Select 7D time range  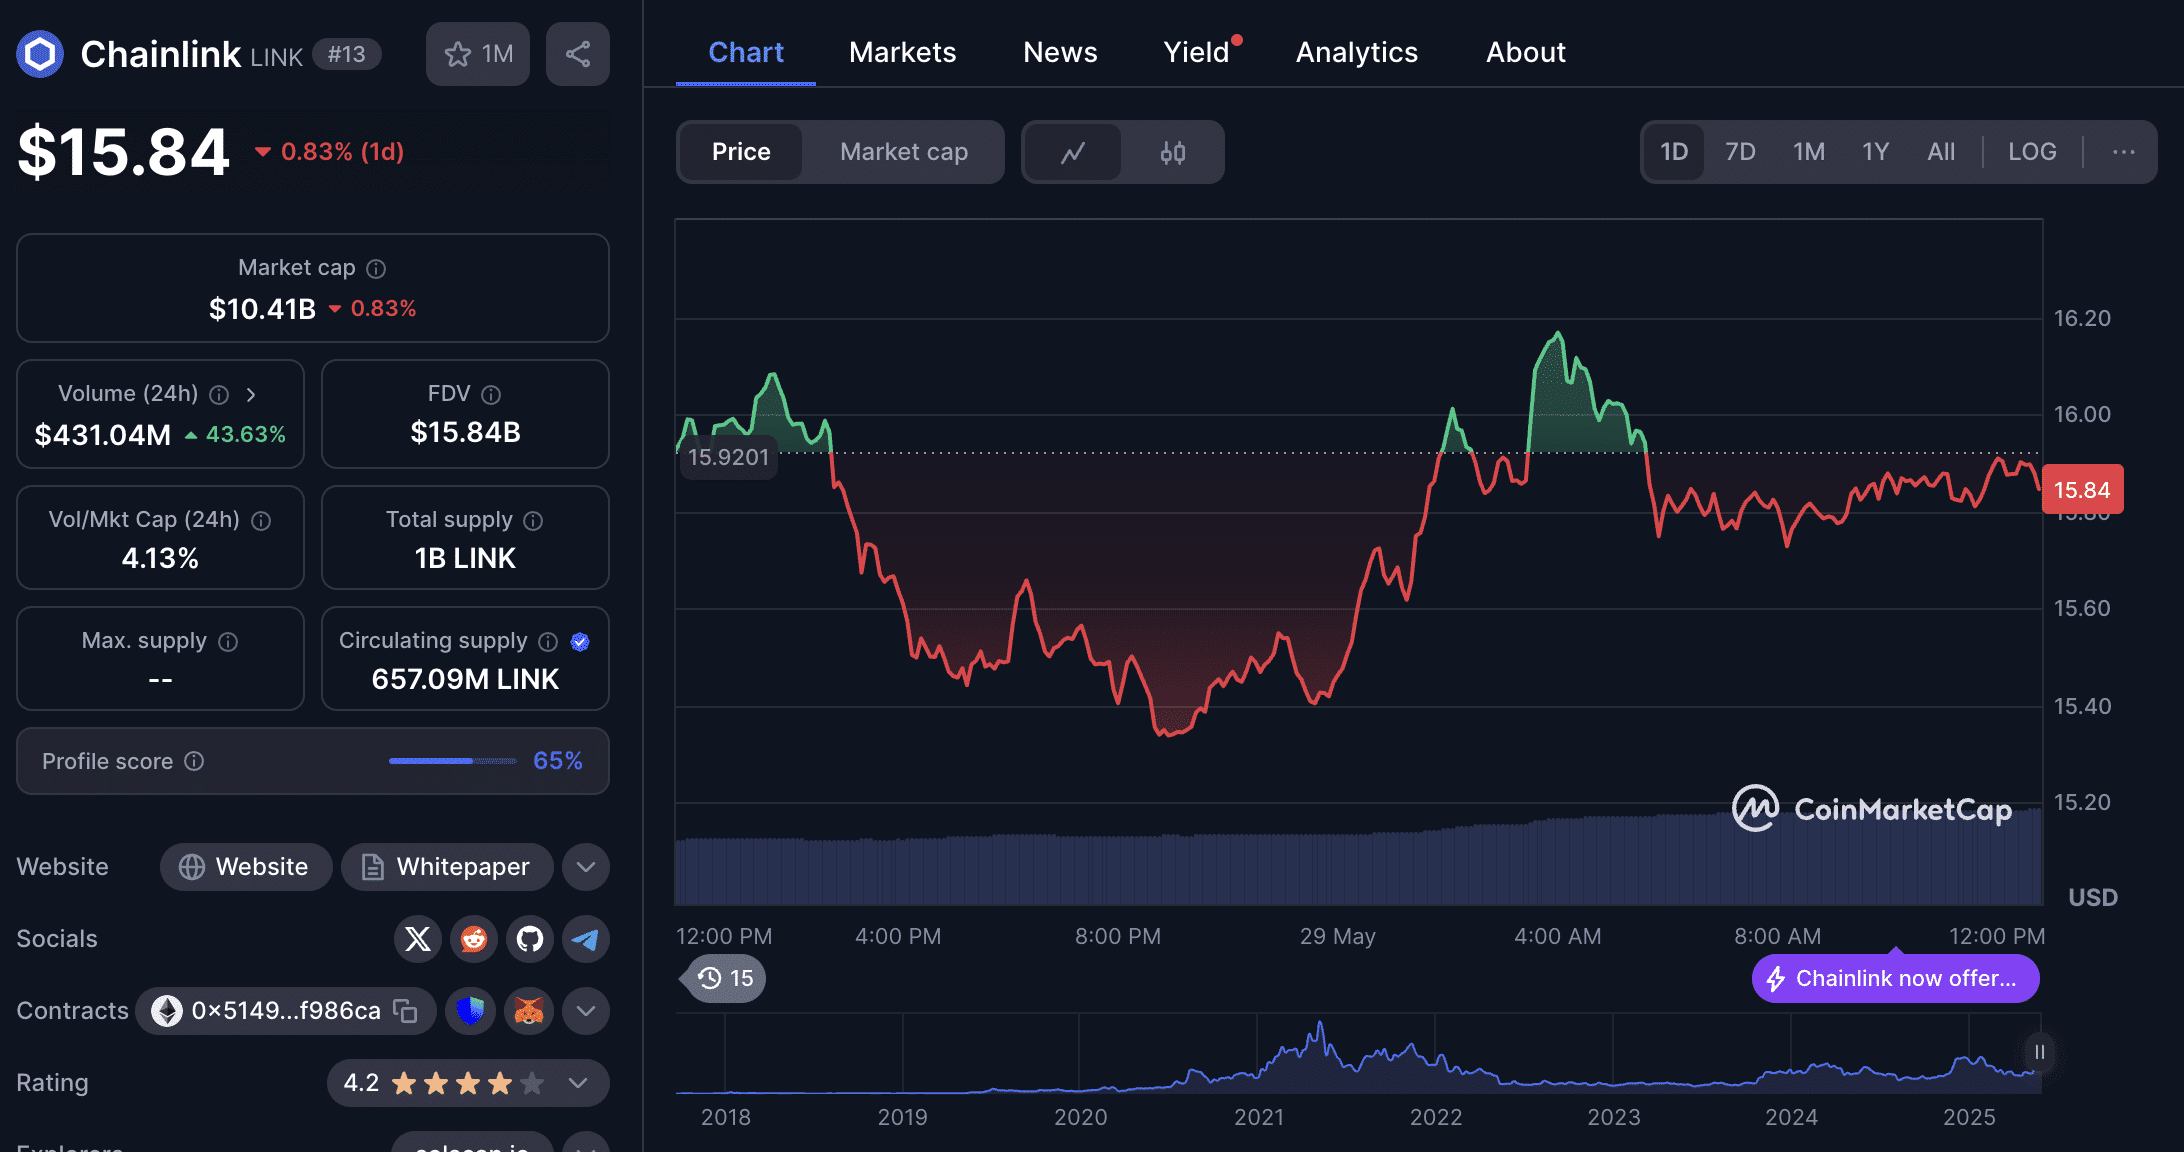(x=1740, y=152)
